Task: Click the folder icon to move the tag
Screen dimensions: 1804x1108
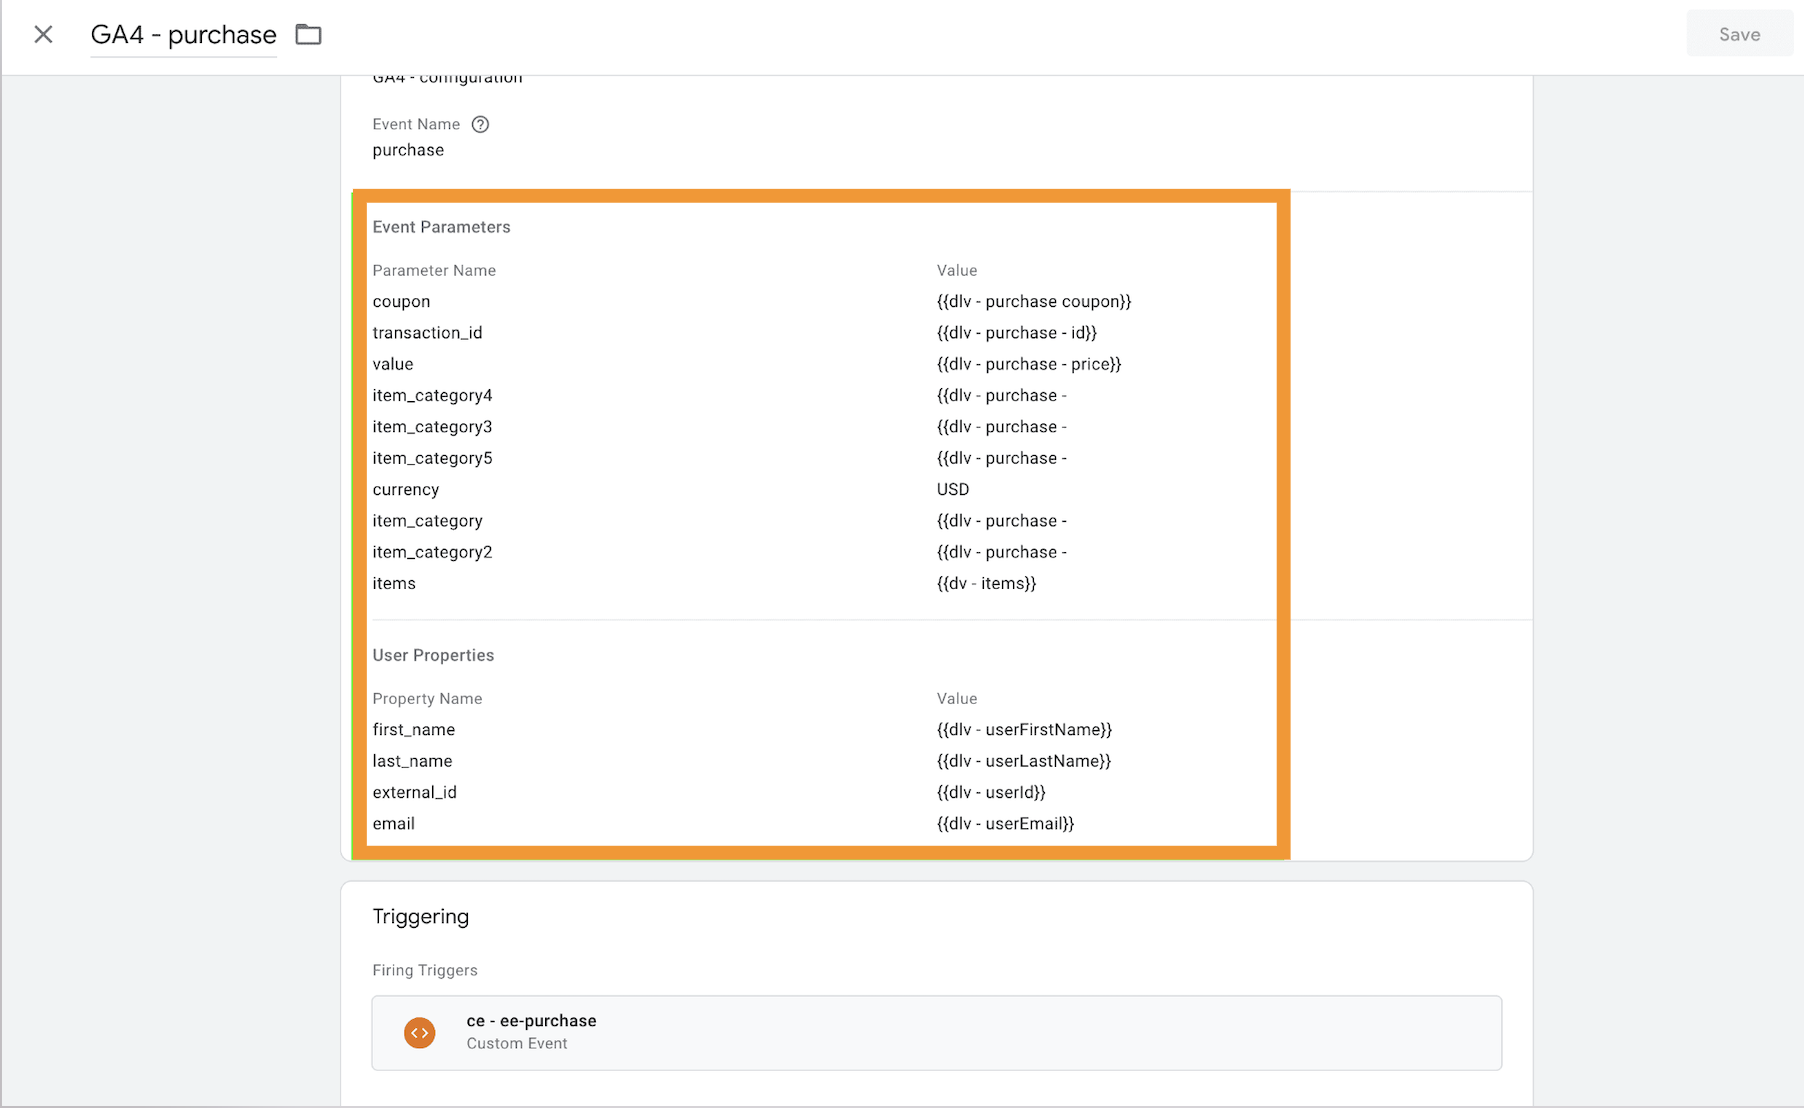Action: pos(307,34)
